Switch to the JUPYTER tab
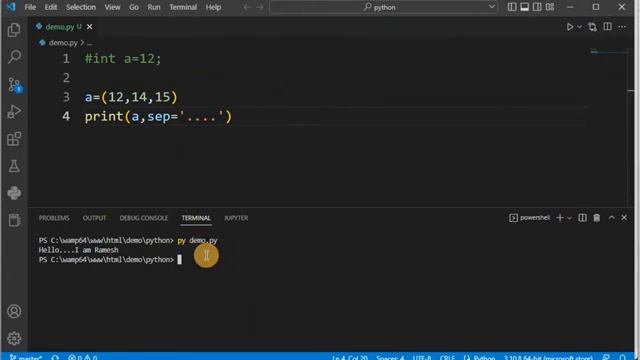Screen dimensions: 640x360 pos(236,218)
